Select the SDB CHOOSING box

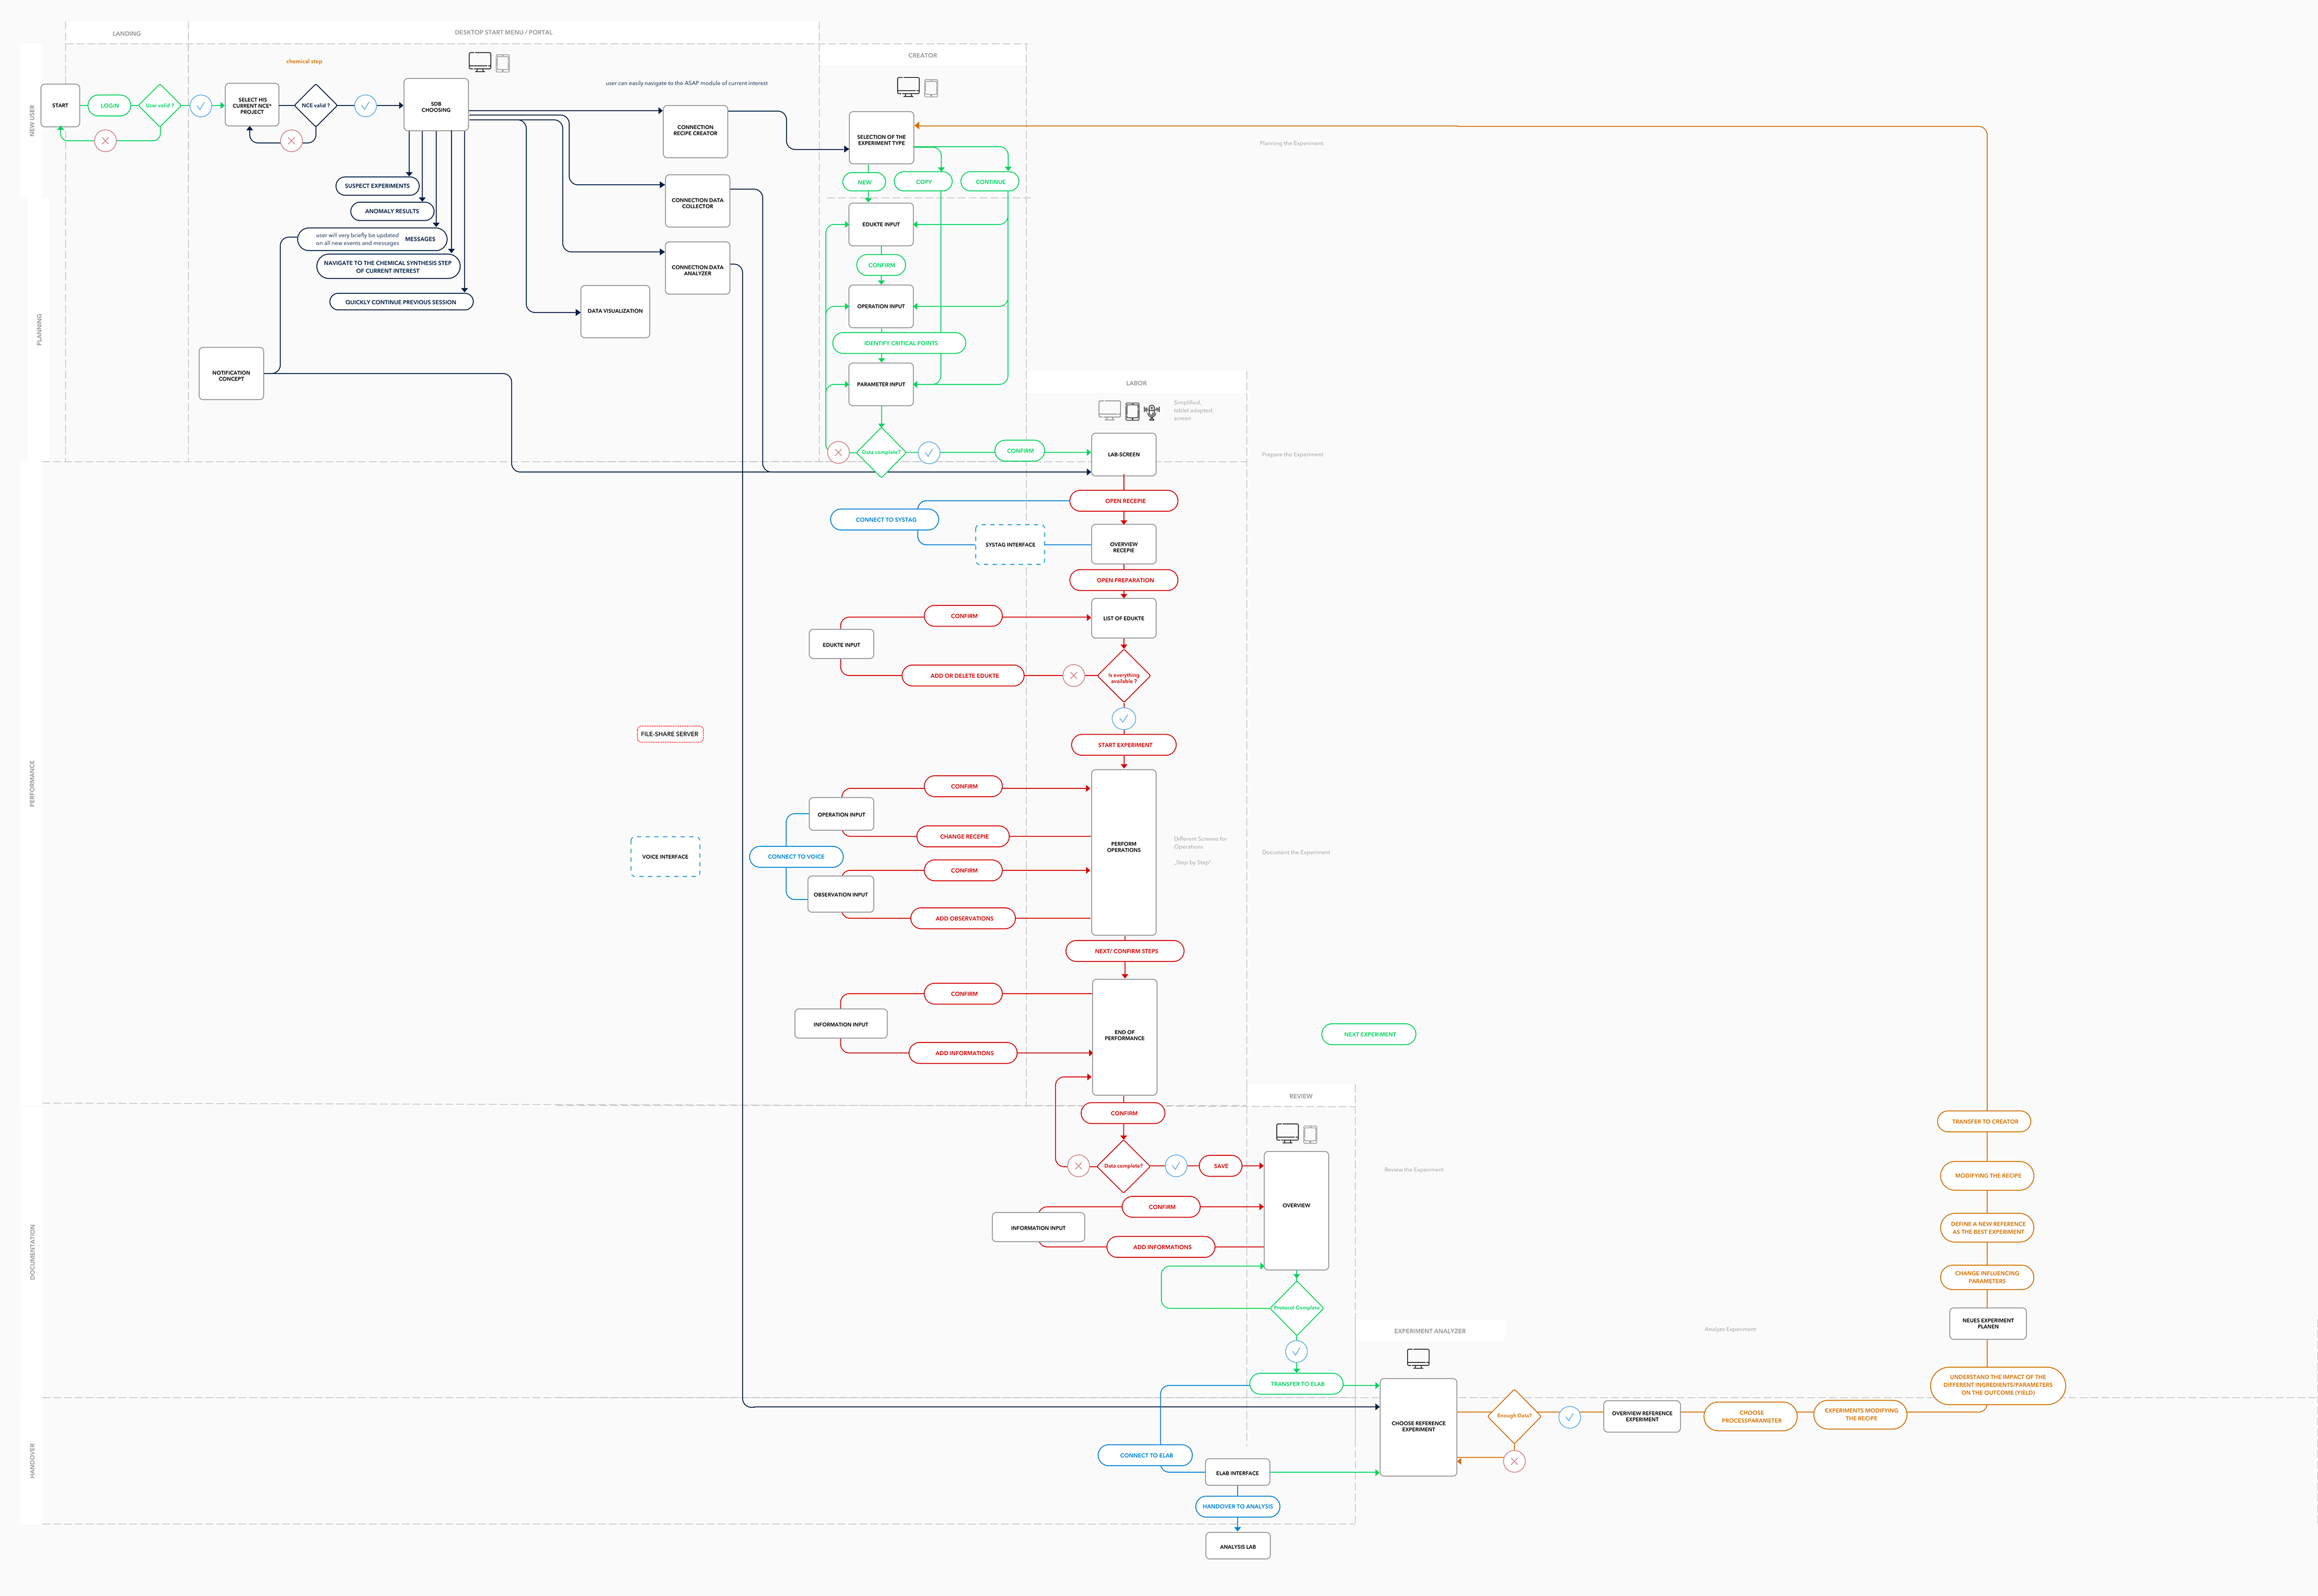436,106
